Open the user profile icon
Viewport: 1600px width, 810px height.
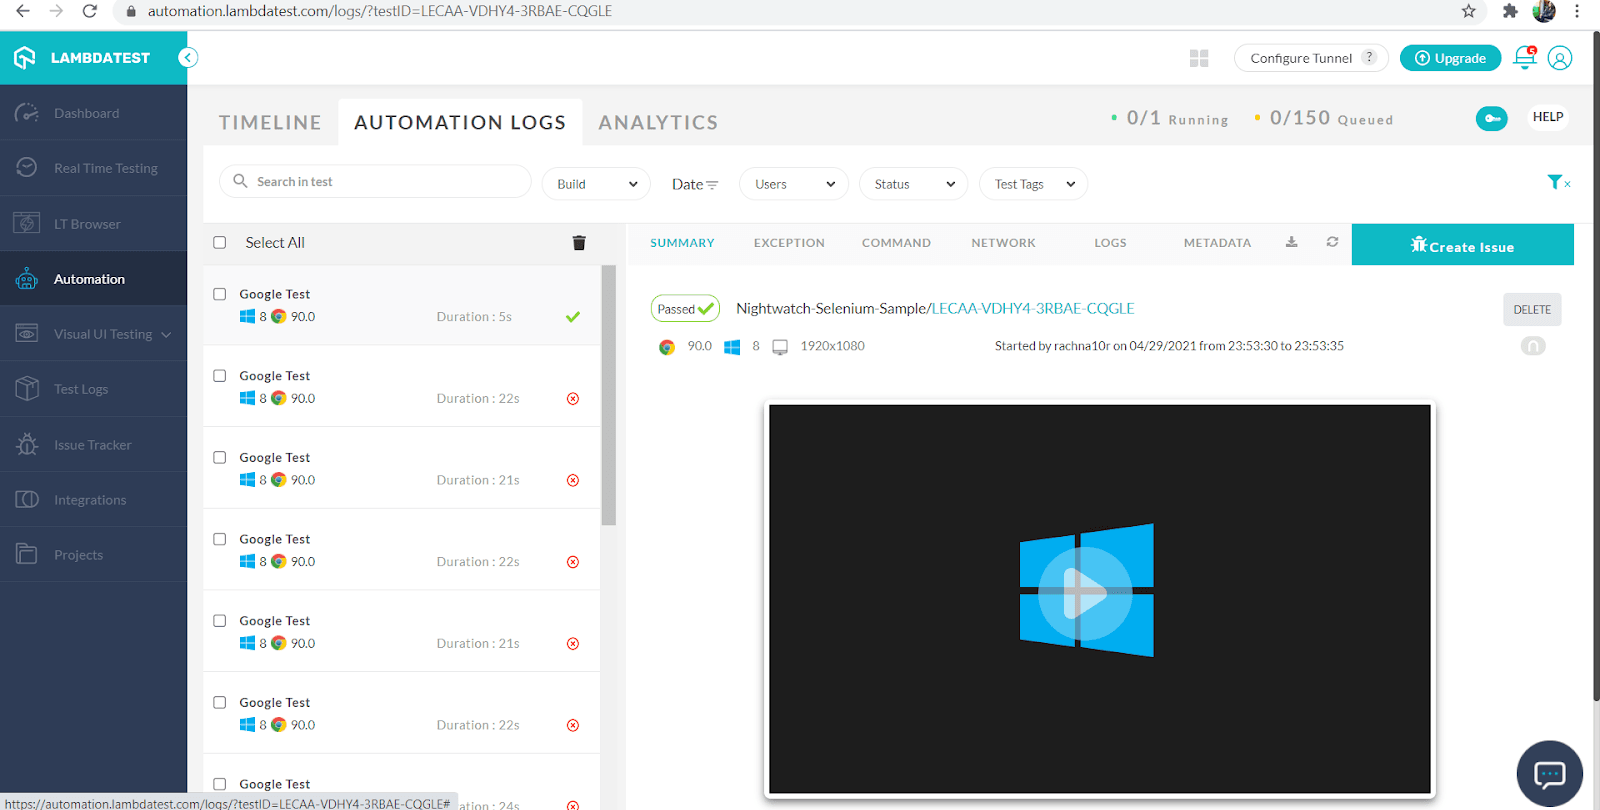[x=1559, y=58]
